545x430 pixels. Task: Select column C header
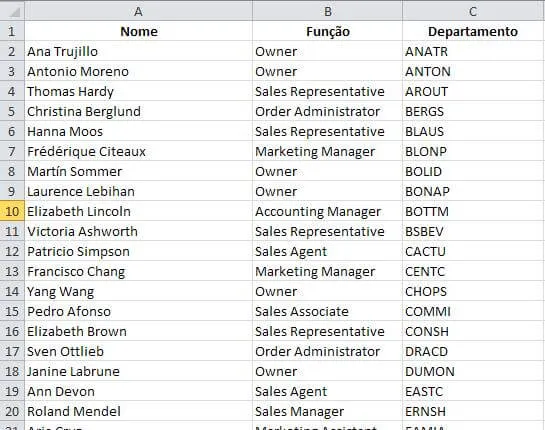click(473, 11)
